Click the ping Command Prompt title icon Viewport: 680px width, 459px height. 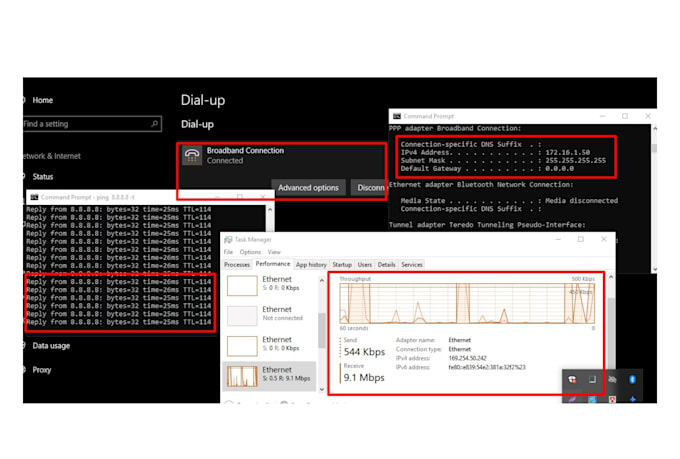click(x=34, y=197)
